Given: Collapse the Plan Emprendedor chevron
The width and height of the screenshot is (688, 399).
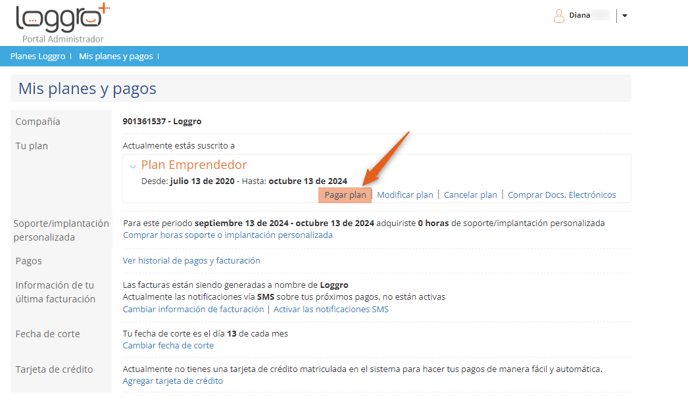Looking at the screenshot, I should pyautogui.click(x=133, y=166).
